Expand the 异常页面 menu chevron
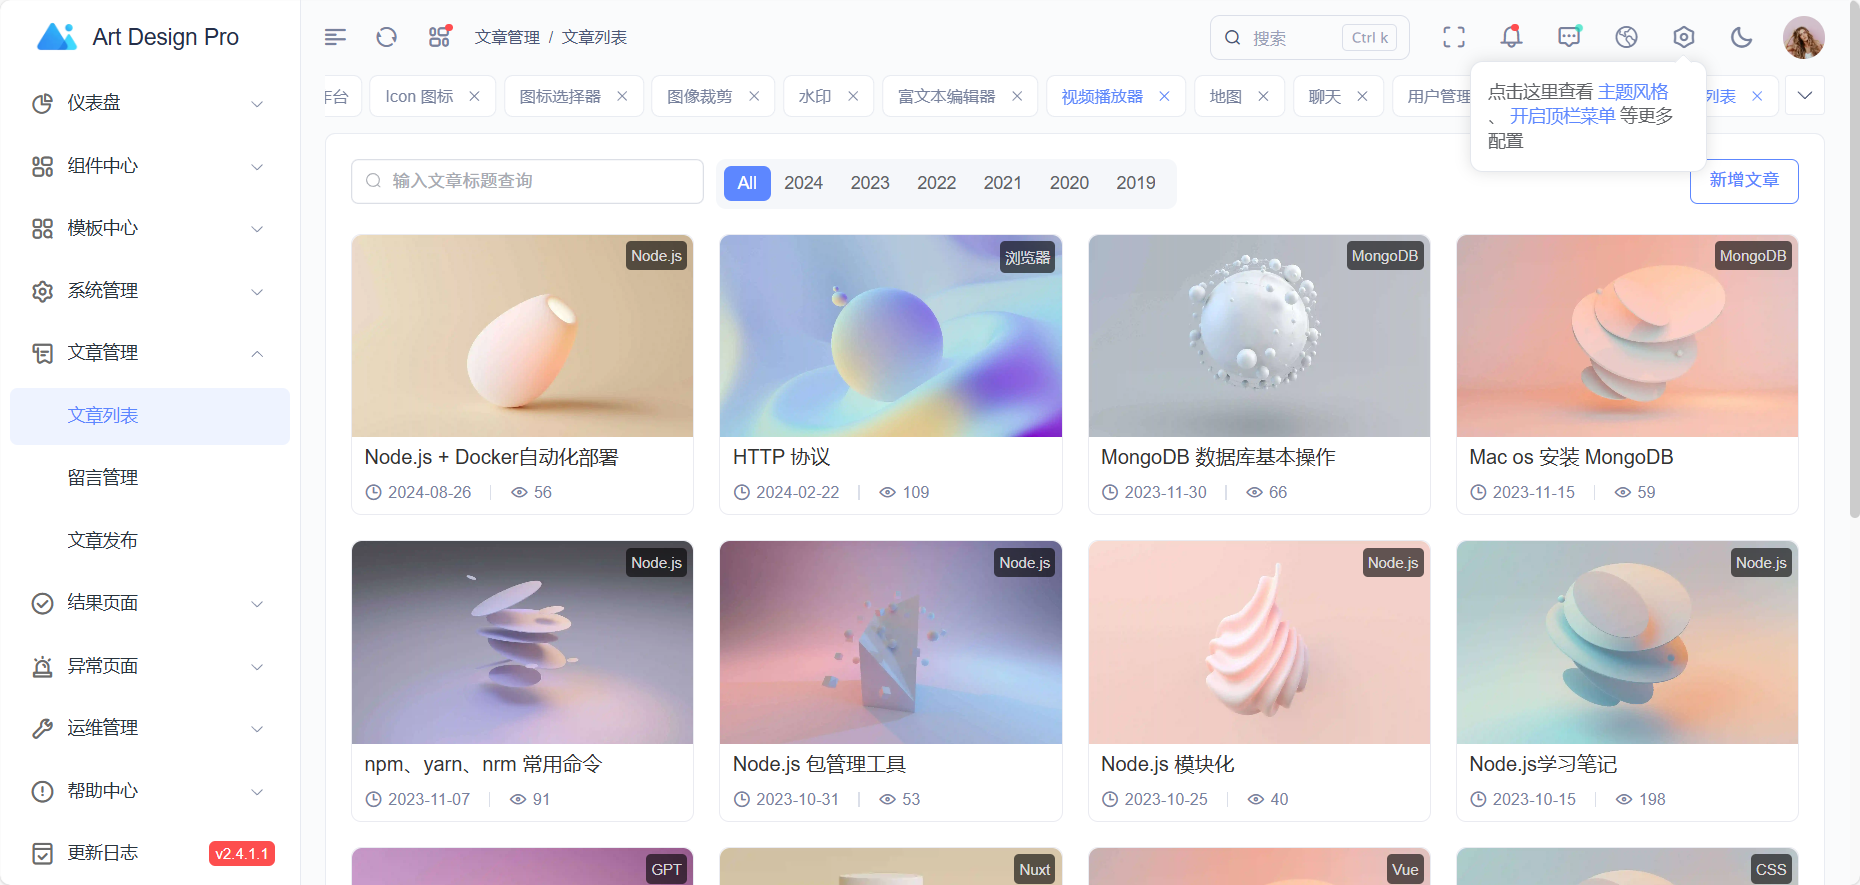1860x885 pixels. [x=257, y=666]
